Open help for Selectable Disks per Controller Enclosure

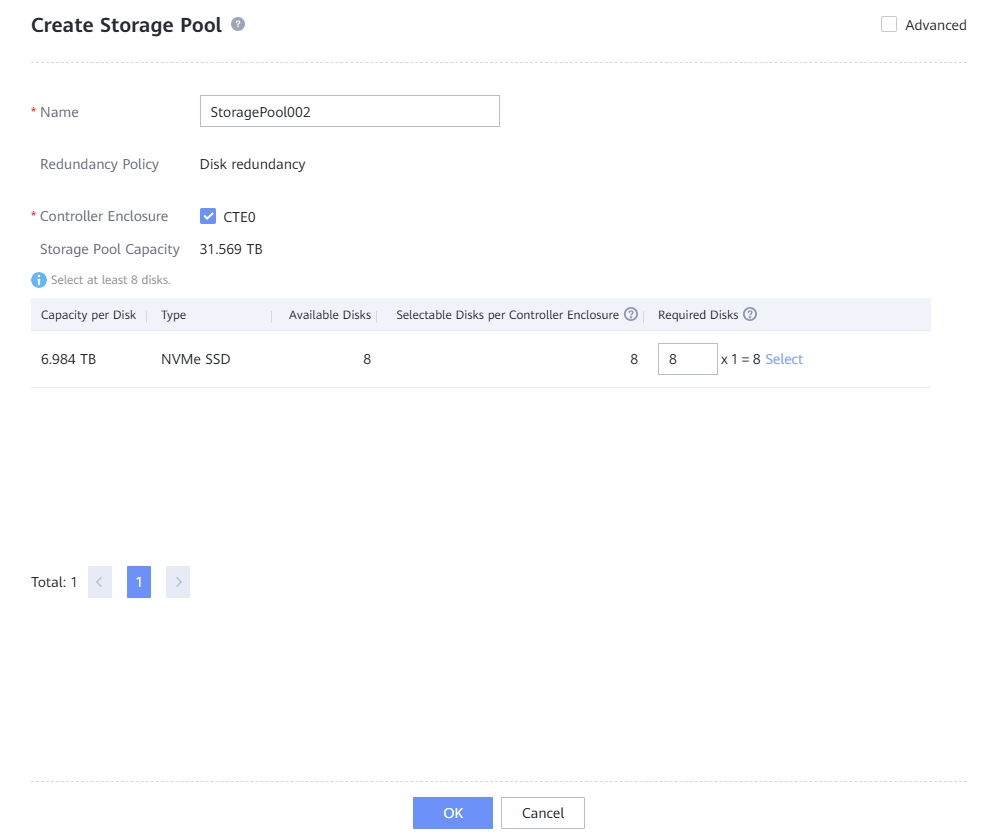(631, 315)
